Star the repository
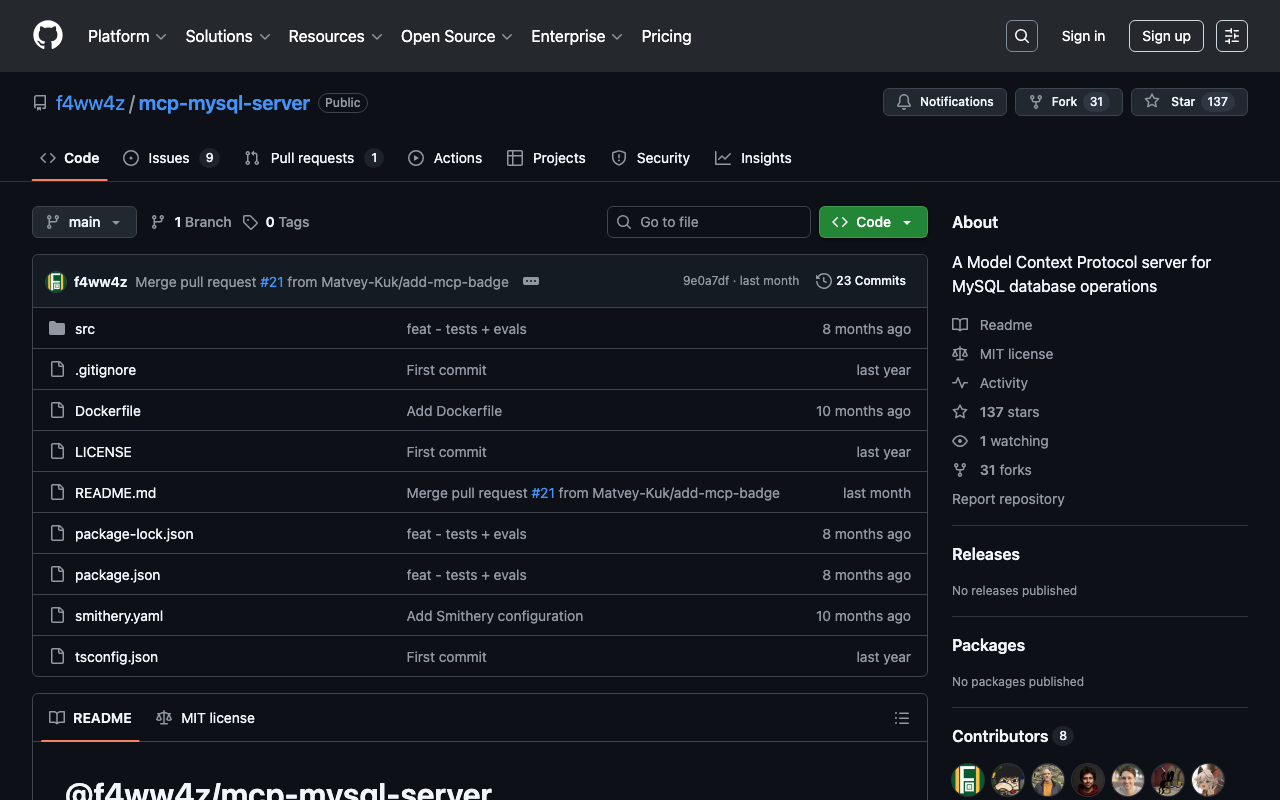 tap(1171, 102)
